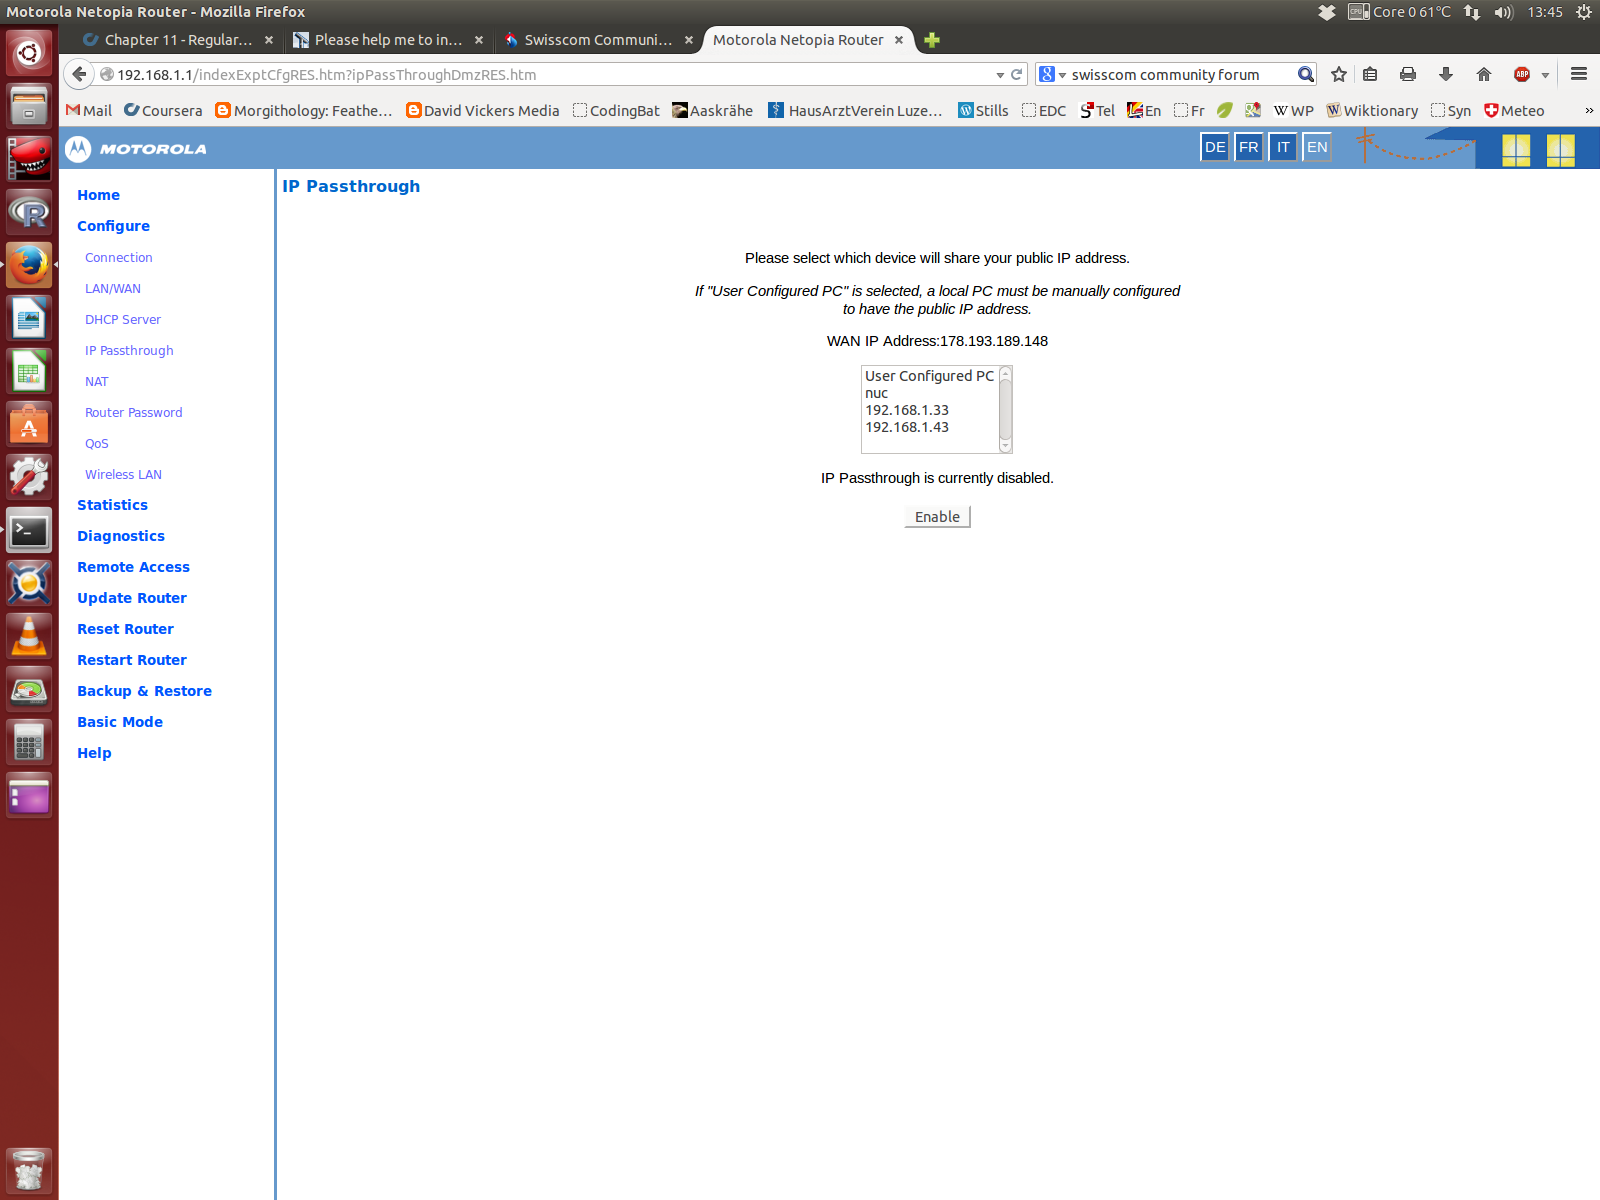Switch to the Chapter 11 Regular tab
Image resolution: width=1600 pixels, height=1200 pixels.
tap(175, 40)
